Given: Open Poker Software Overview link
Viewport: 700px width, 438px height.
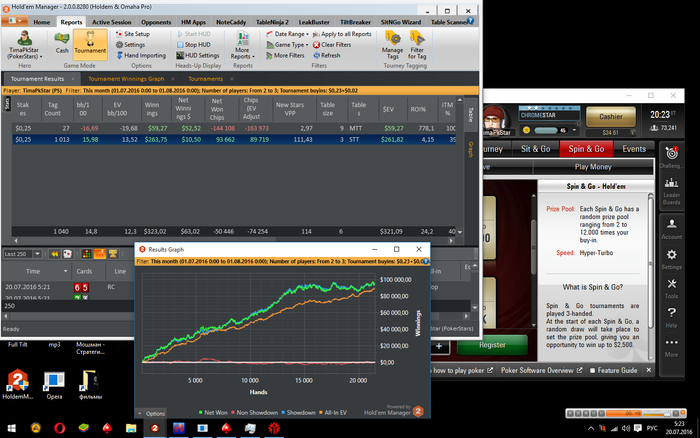Looking at the screenshot, I should click(542, 370).
